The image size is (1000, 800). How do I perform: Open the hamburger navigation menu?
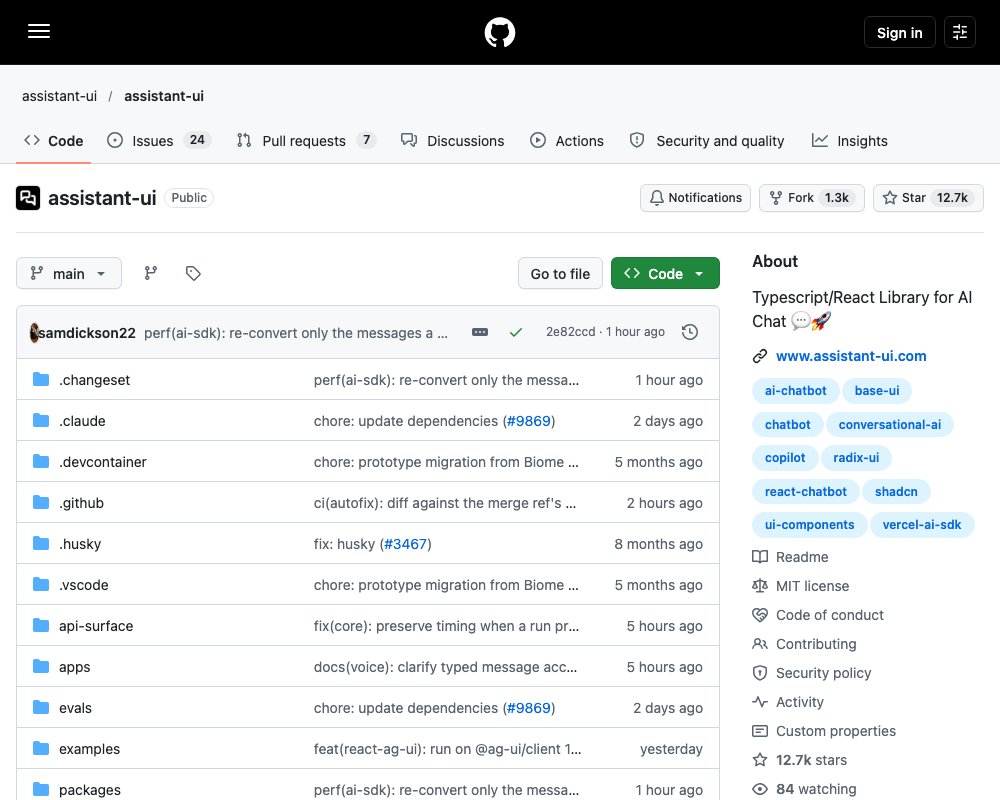[x=39, y=31]
